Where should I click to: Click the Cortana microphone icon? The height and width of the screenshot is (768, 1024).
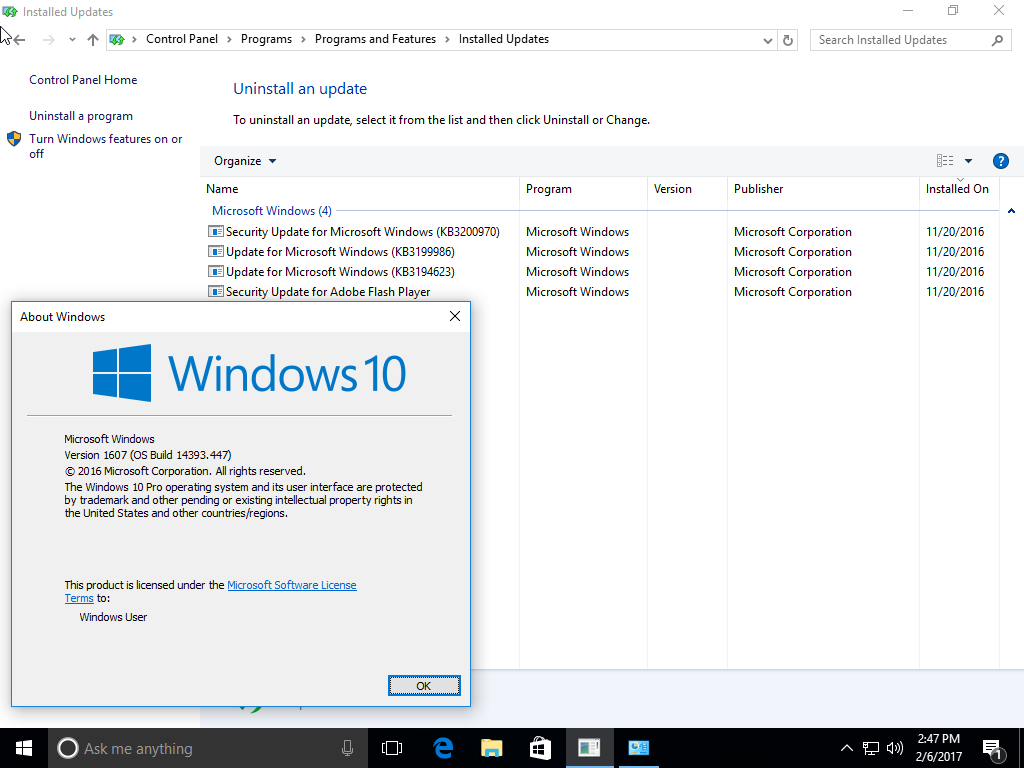tap(347, 748)
